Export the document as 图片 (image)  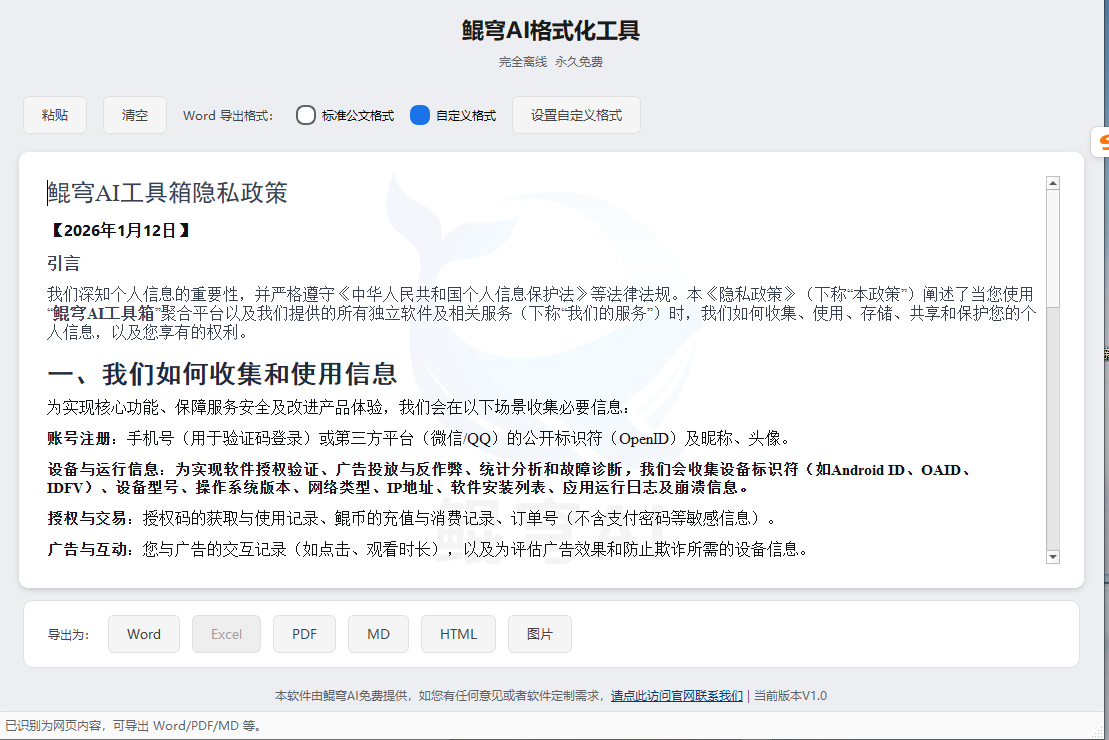(539, 633)
